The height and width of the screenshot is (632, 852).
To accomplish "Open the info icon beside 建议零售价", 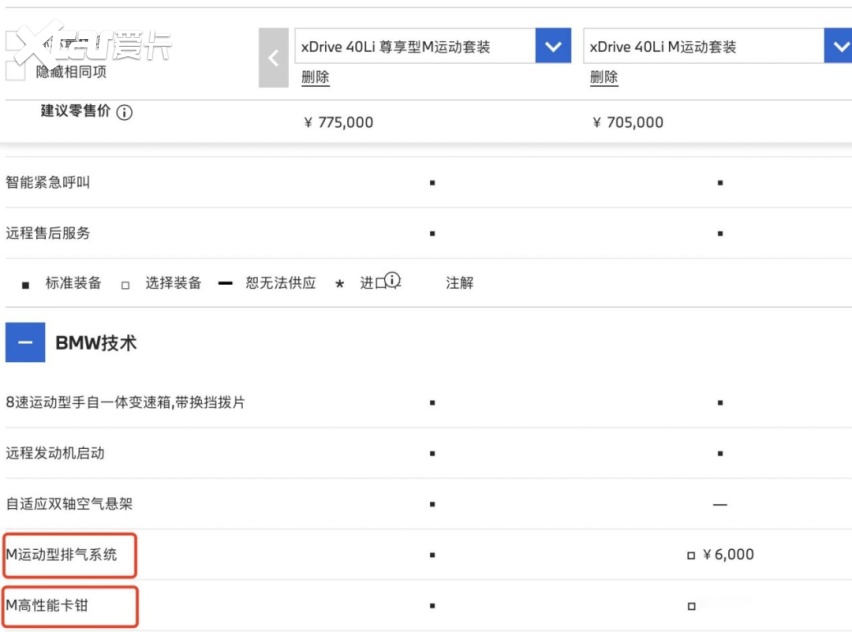I will [x=124, y=112].
